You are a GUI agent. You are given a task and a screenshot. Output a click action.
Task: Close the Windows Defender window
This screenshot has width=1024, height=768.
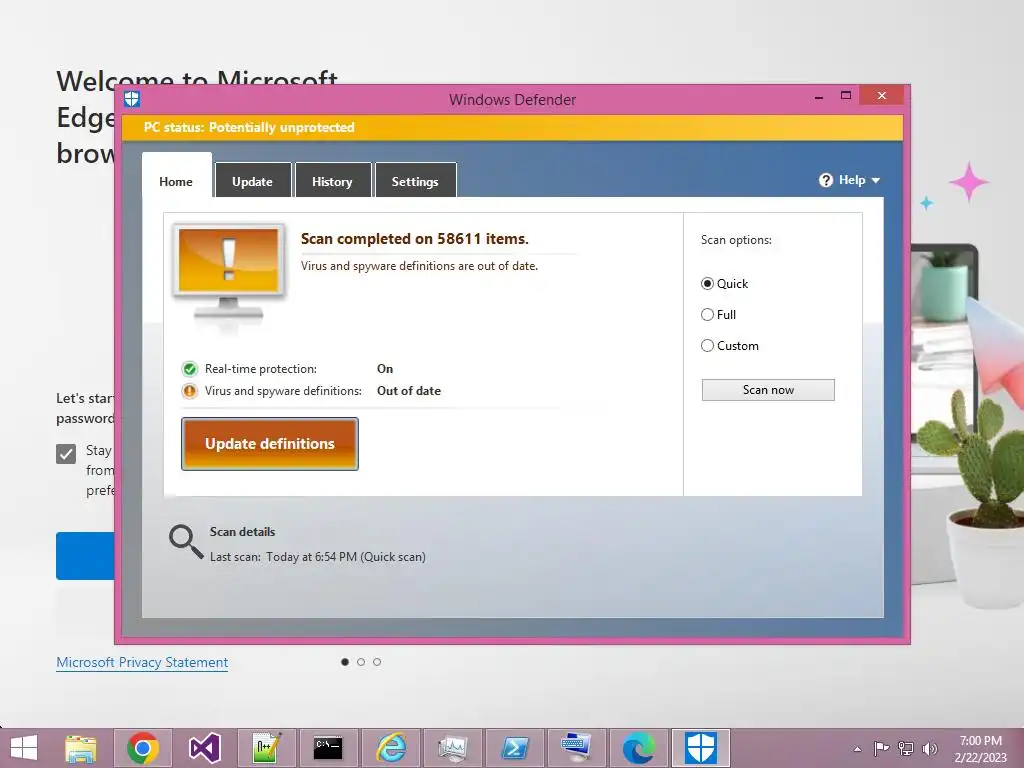tap(882, 96)
